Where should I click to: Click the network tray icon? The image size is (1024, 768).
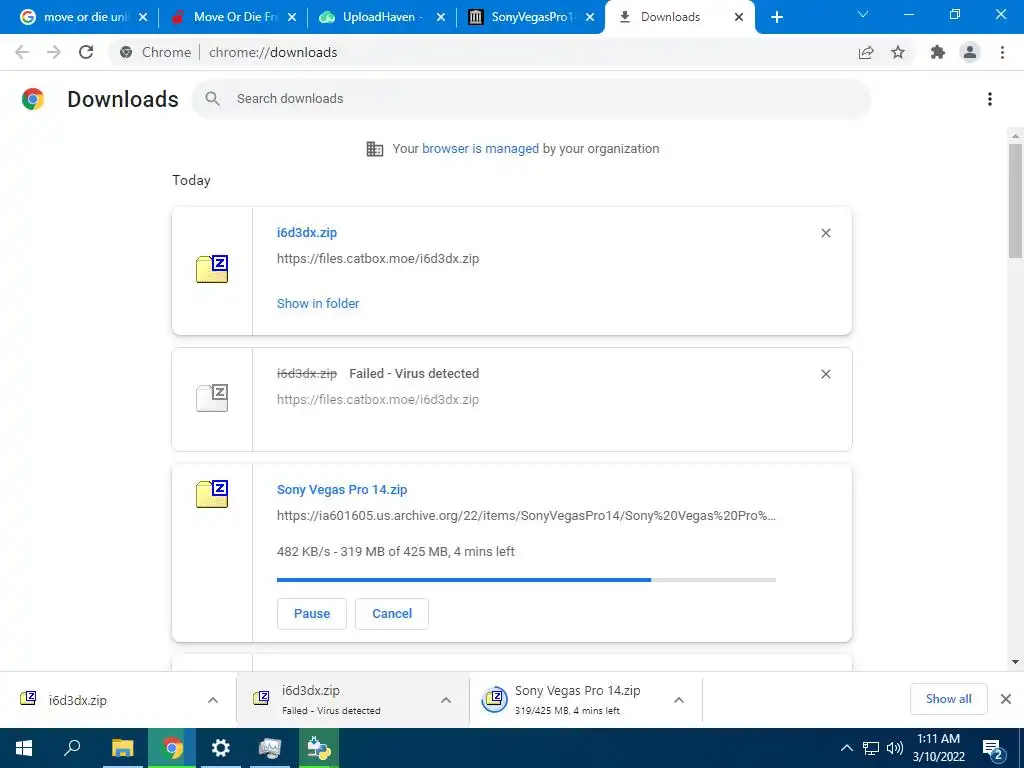871,748
